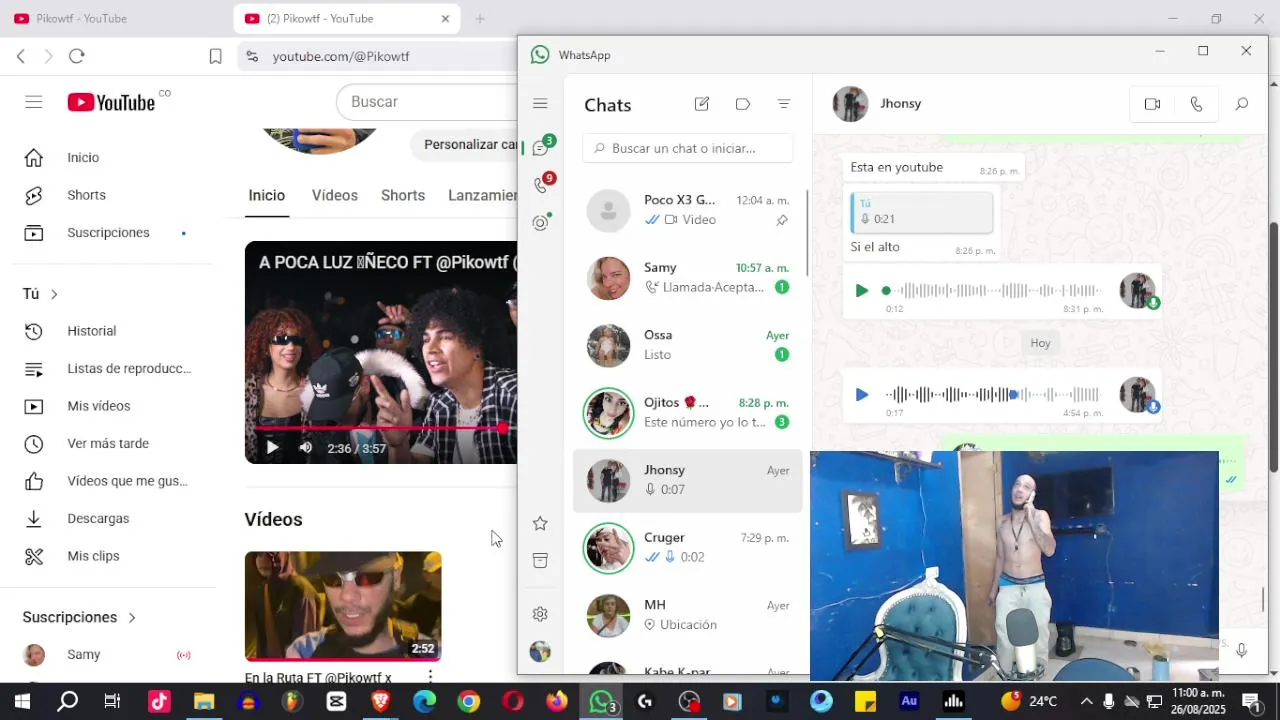Open the WhatsApp chat filter icon

click(784, 104)
